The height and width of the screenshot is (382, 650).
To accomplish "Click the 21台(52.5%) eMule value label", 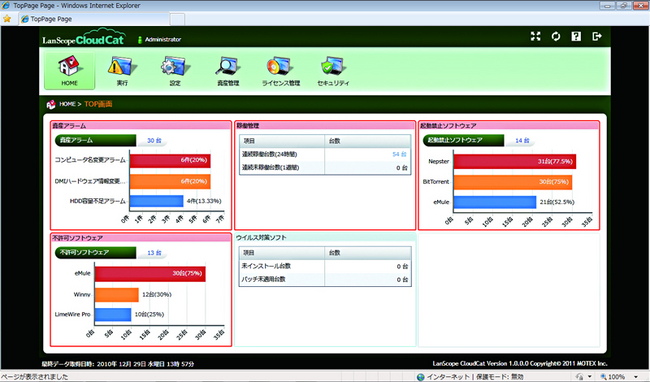I will pos(557,202).
